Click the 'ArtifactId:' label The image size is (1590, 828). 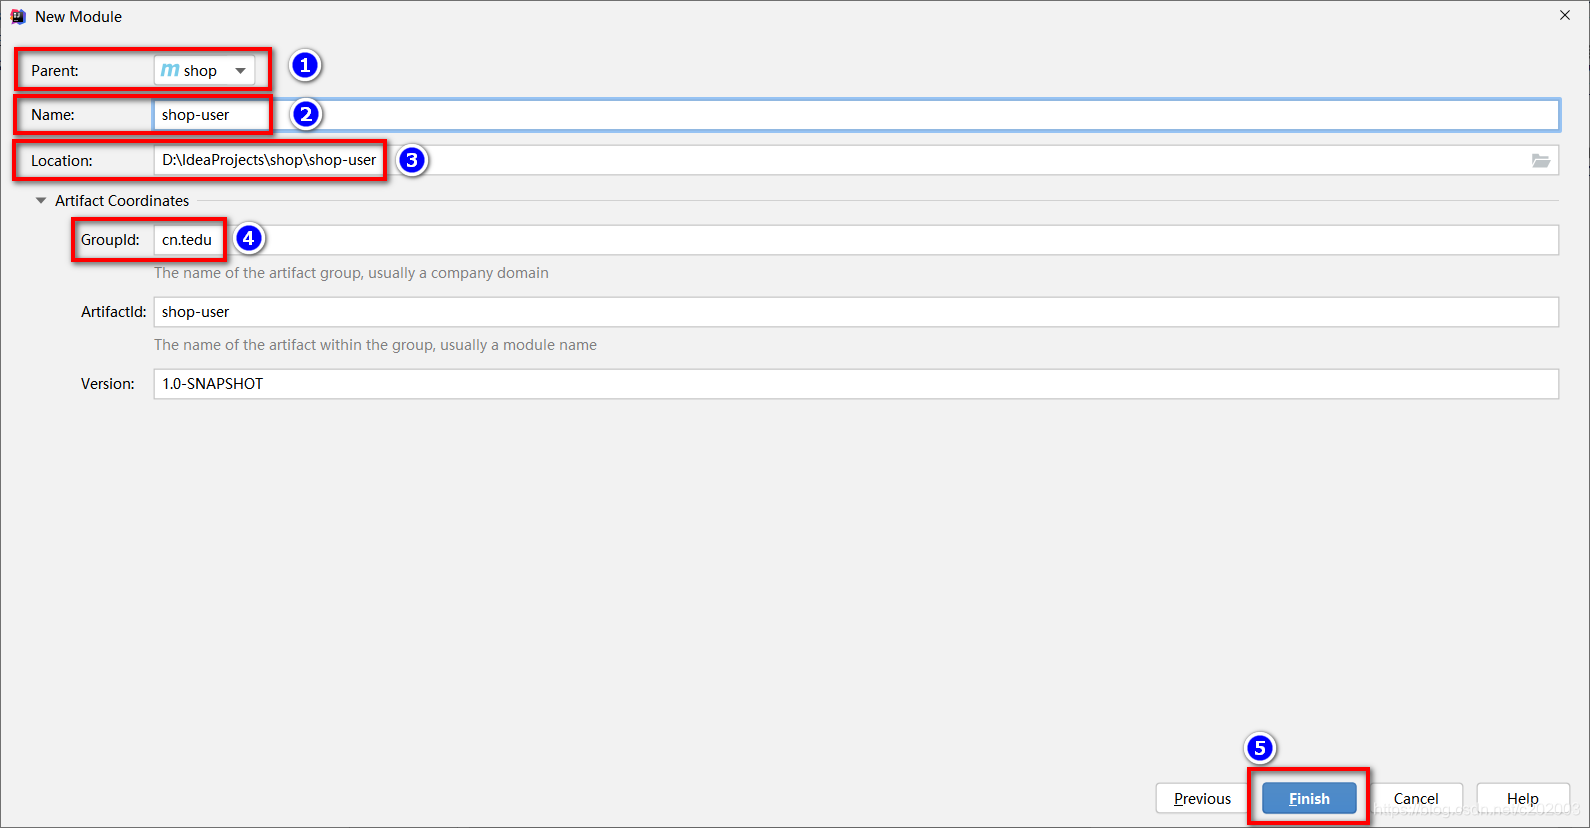(114, 312)
